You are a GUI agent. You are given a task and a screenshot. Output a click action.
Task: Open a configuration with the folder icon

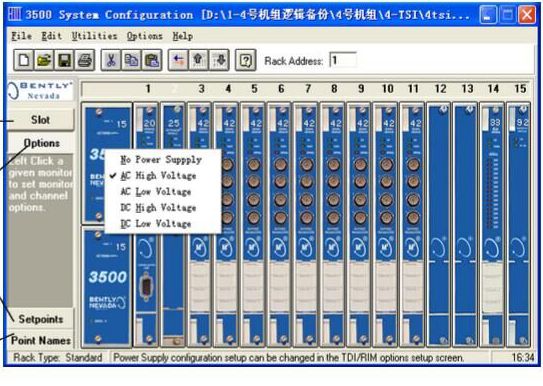44,61
